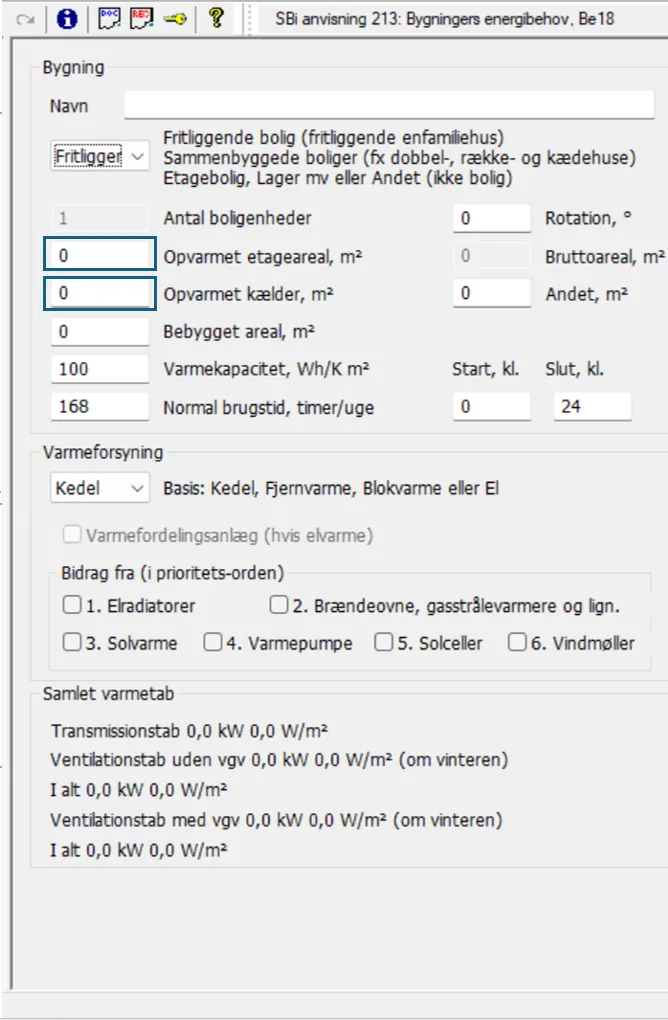Click the yellow key icon
This screenshot has width=668, height=1020.
[x=175, y=19]
